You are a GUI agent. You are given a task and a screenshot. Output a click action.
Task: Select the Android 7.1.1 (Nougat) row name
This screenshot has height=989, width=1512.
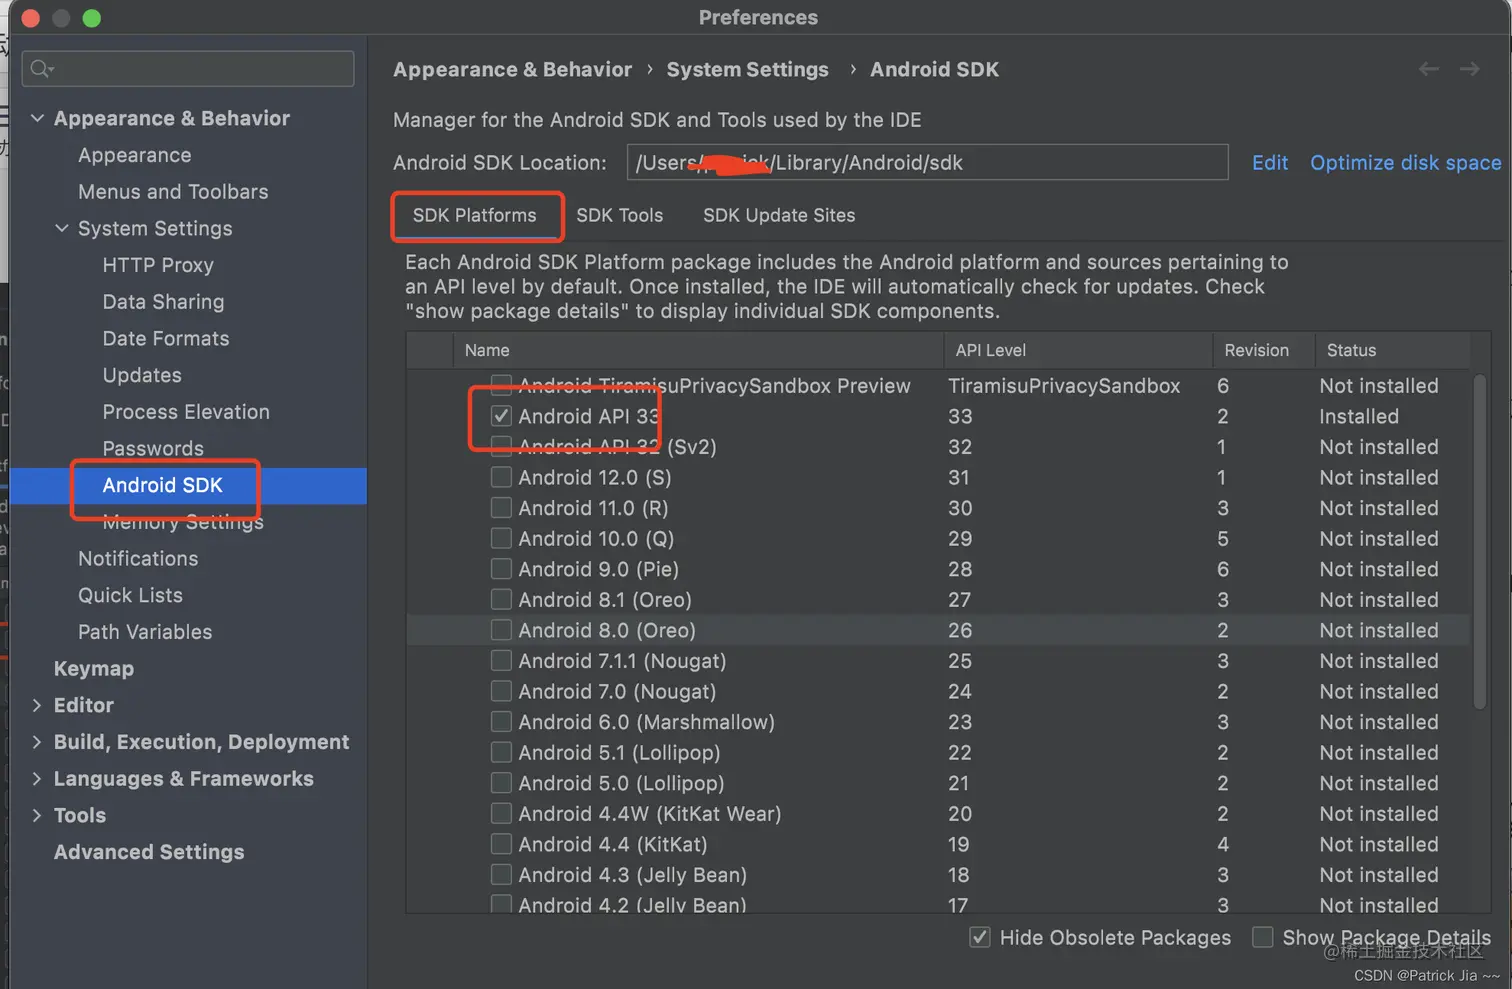[622, 661]
